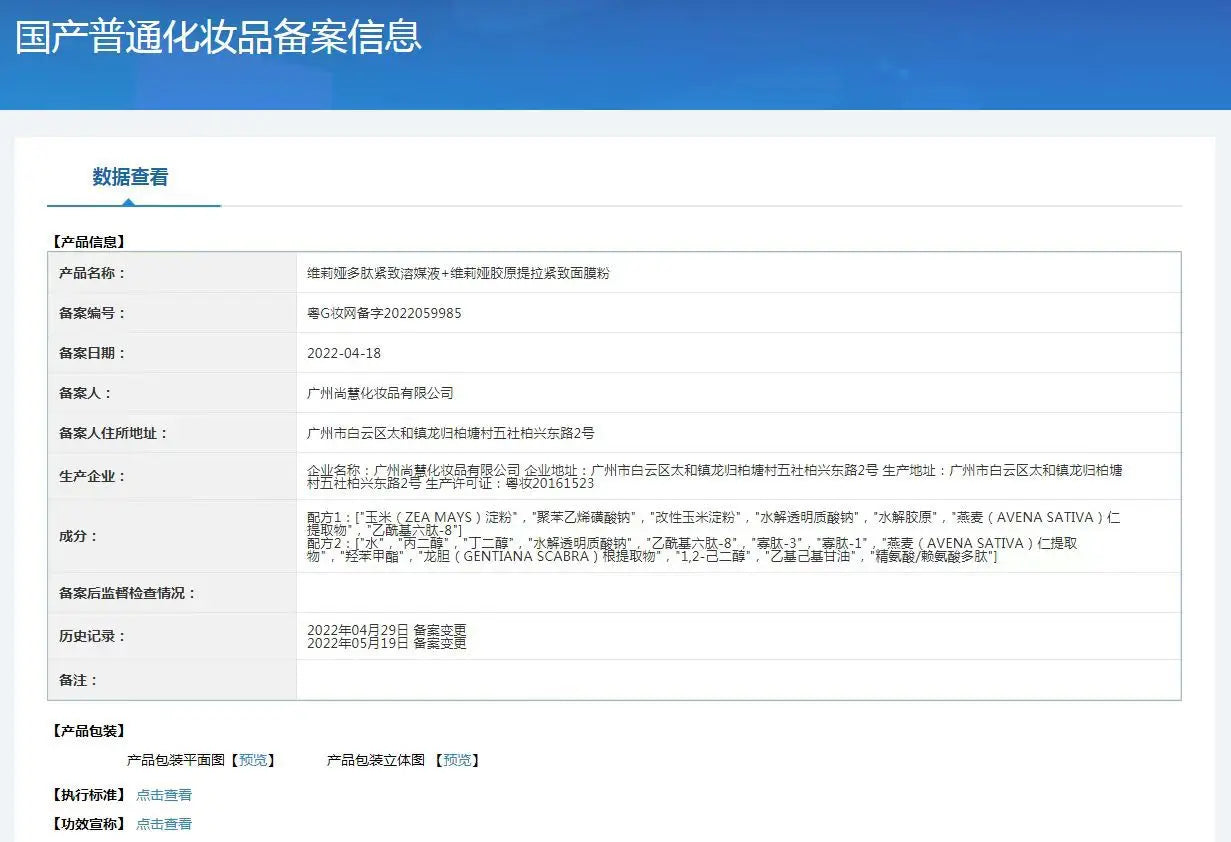Click the 产品包装平面图 label
The height and width of the screenshot is (842, 1231).
pos(176,761)
